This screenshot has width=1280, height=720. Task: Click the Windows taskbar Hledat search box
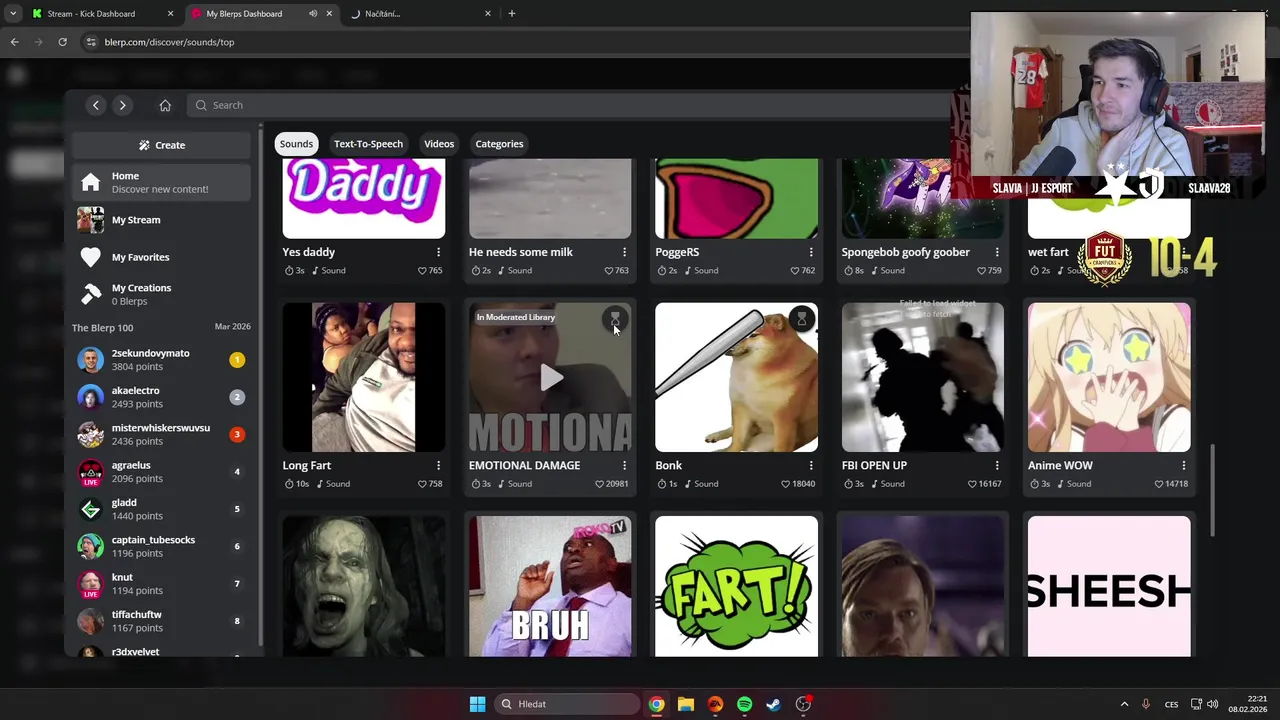568,704
